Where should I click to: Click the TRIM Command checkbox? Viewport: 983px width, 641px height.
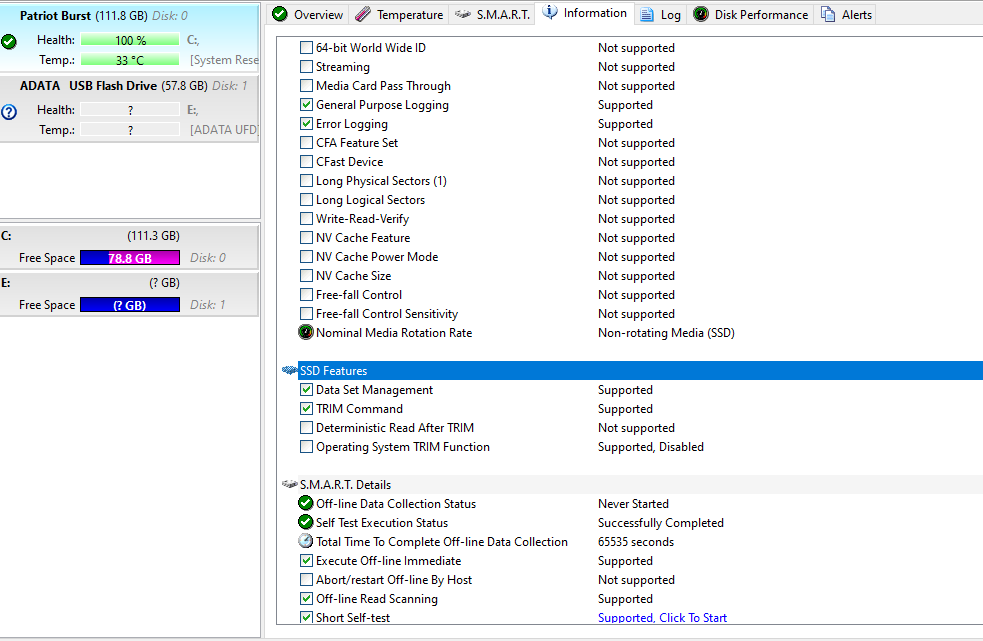pyautogui.click(x=307, y=409)
